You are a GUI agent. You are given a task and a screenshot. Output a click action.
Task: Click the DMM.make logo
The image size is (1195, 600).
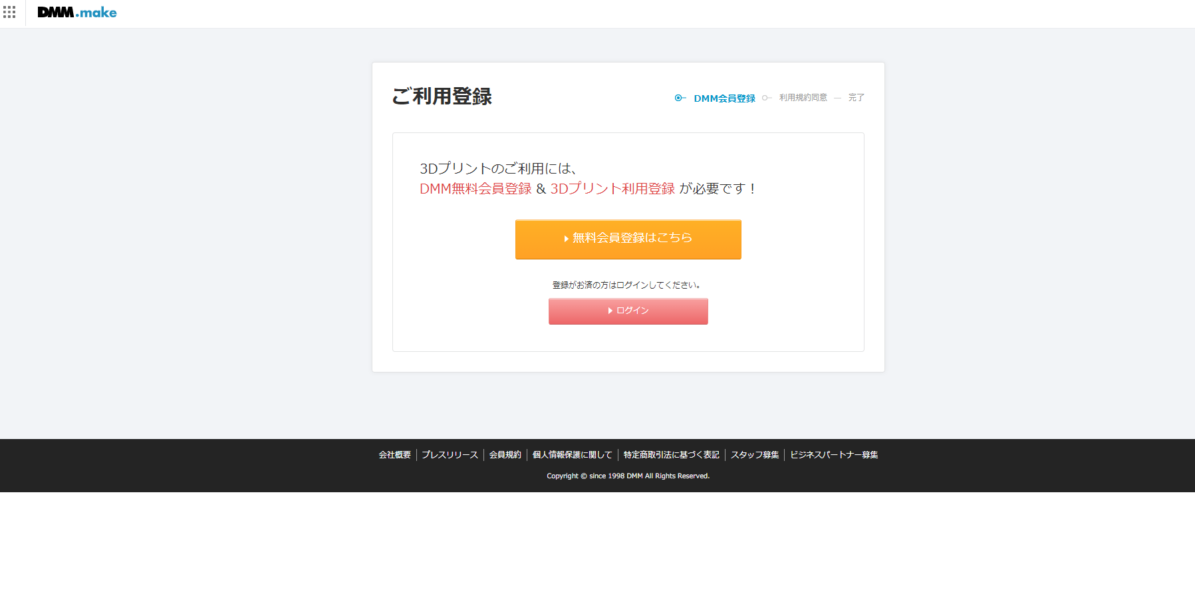pyautogui.click(x=77, y=12)
